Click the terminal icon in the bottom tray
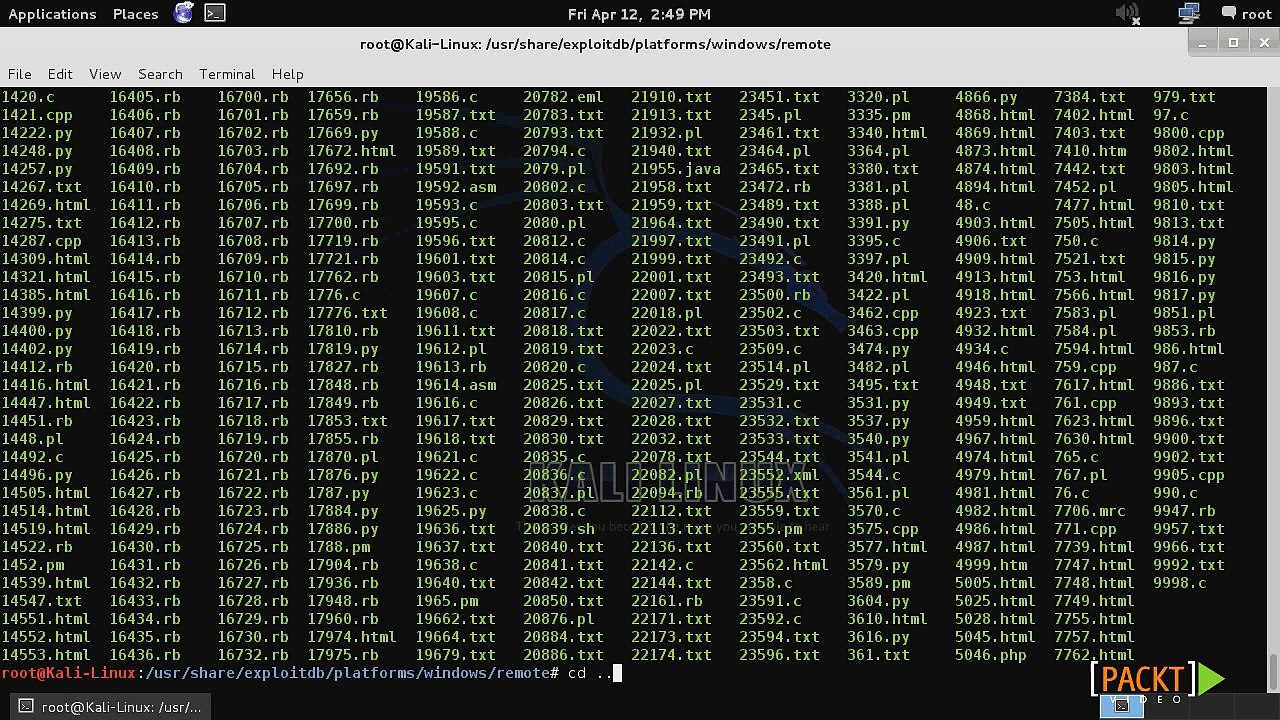1280x720 pixels. (1121, 706)
